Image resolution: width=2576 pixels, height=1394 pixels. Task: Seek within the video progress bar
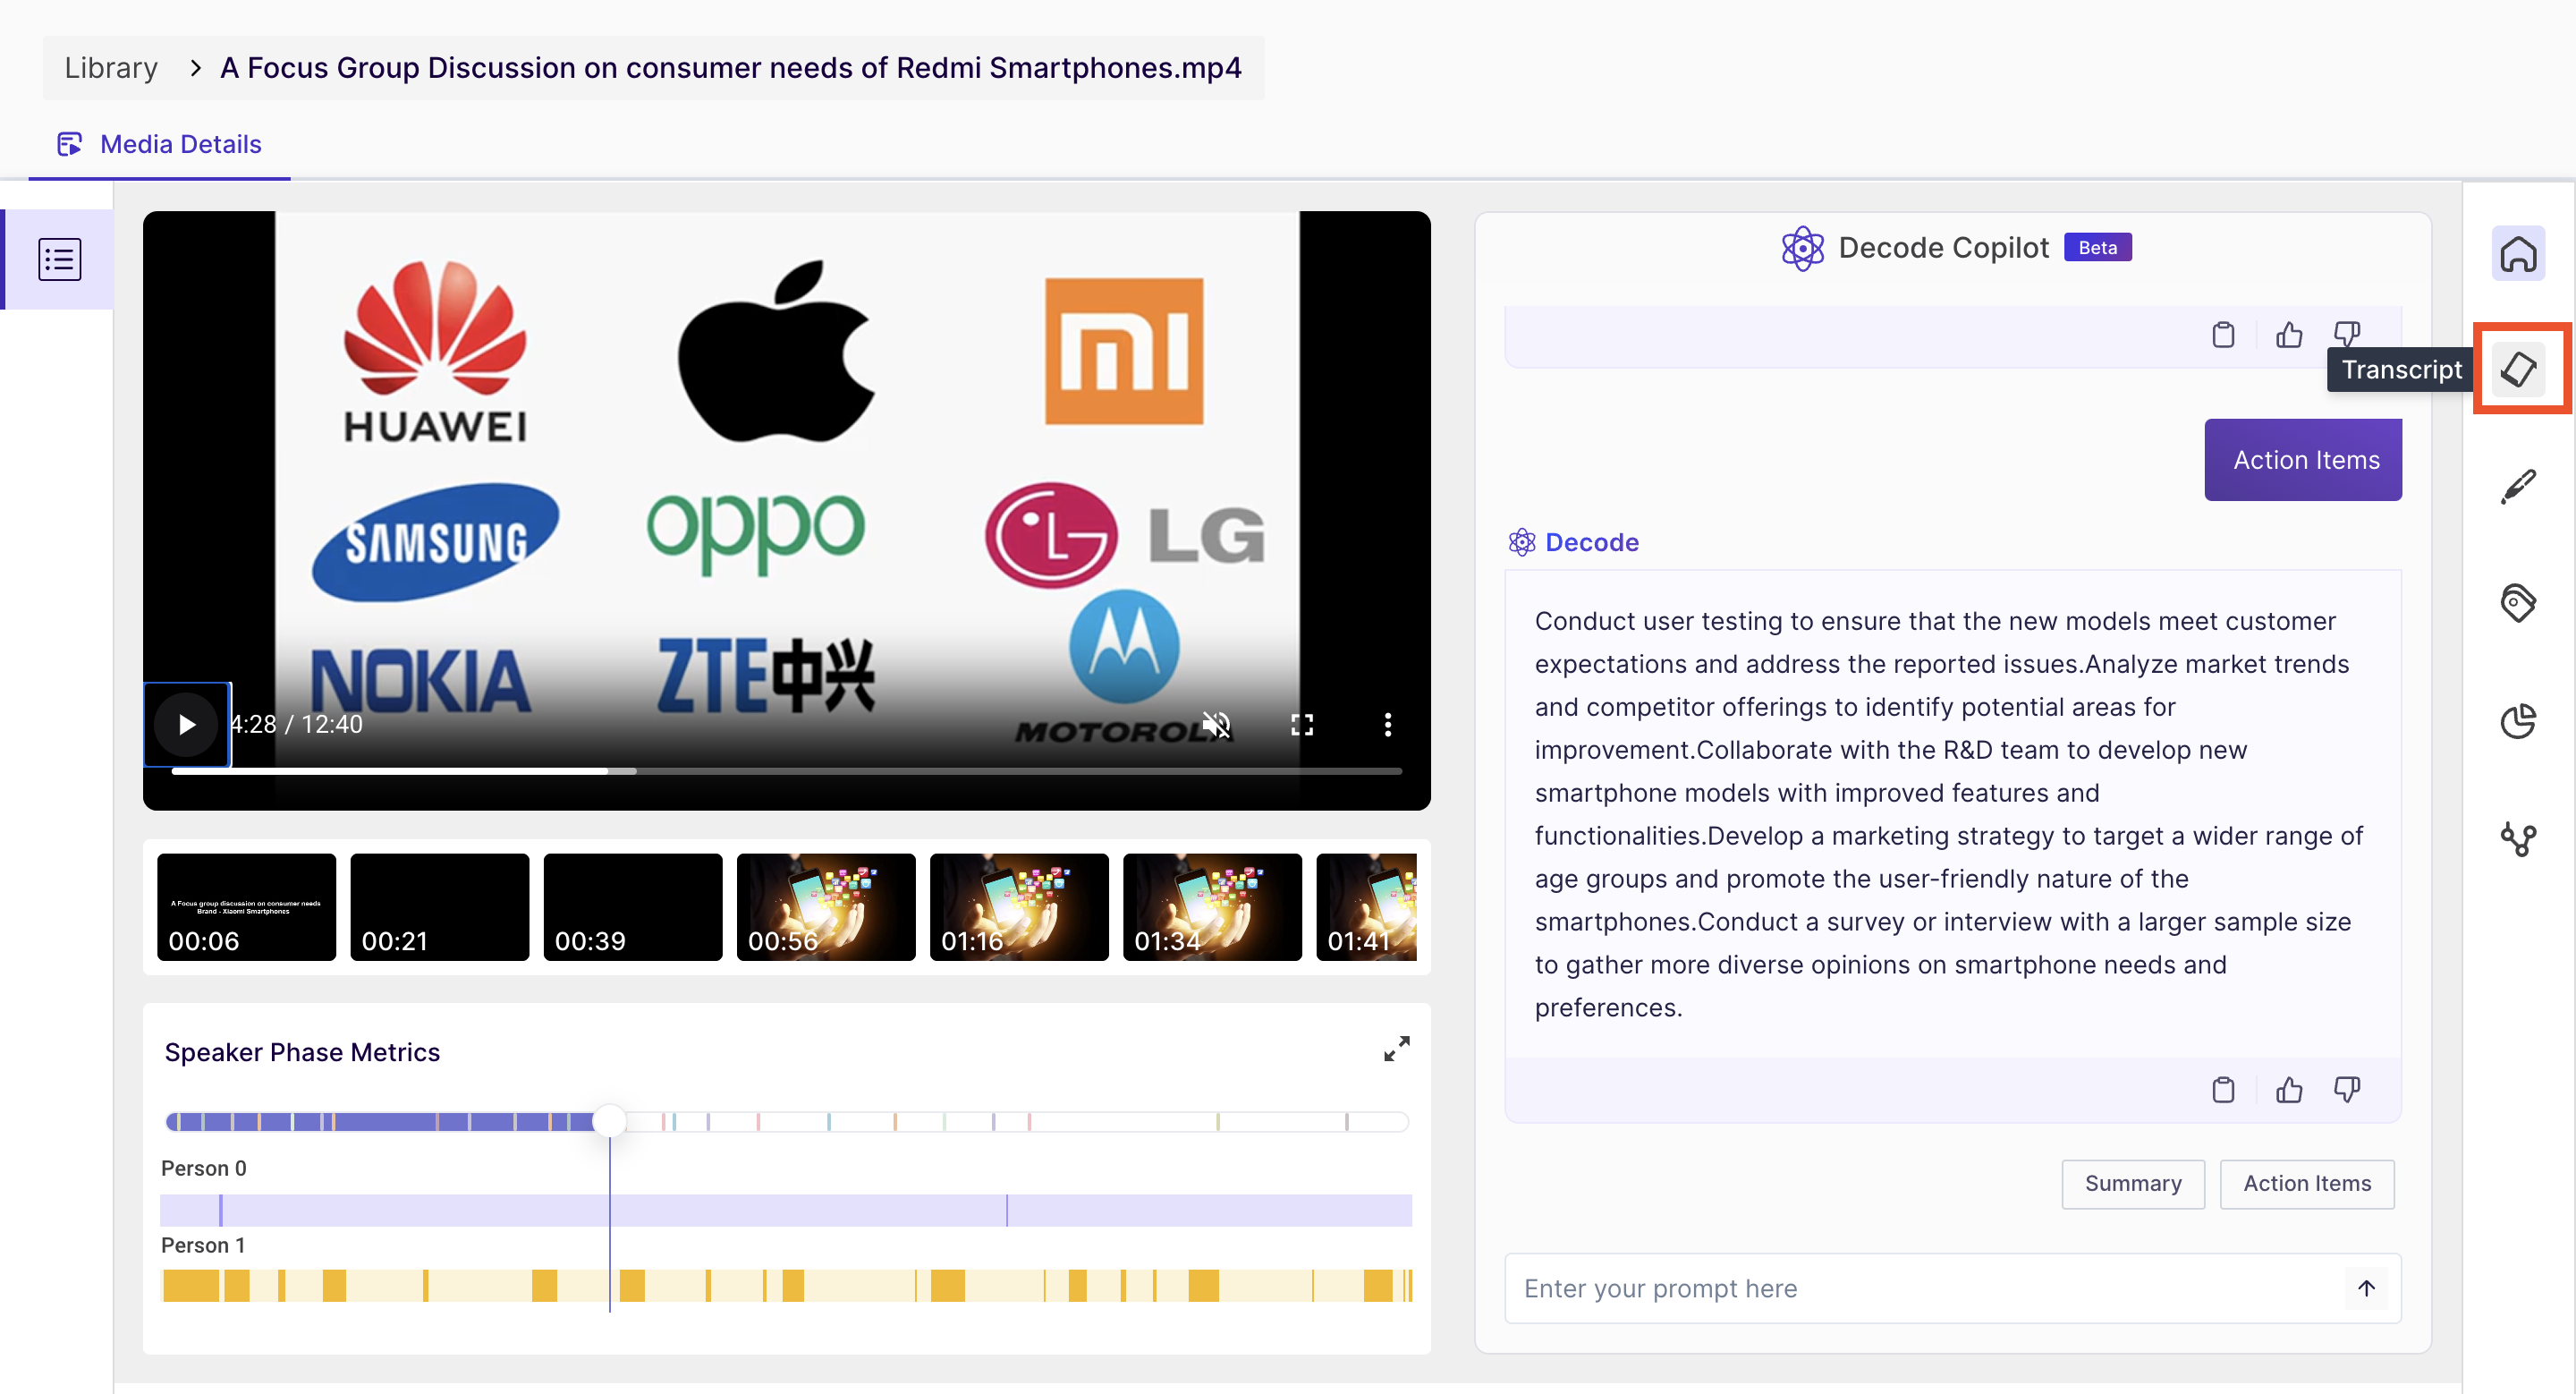pyautogui.click(x=786, y=770)
